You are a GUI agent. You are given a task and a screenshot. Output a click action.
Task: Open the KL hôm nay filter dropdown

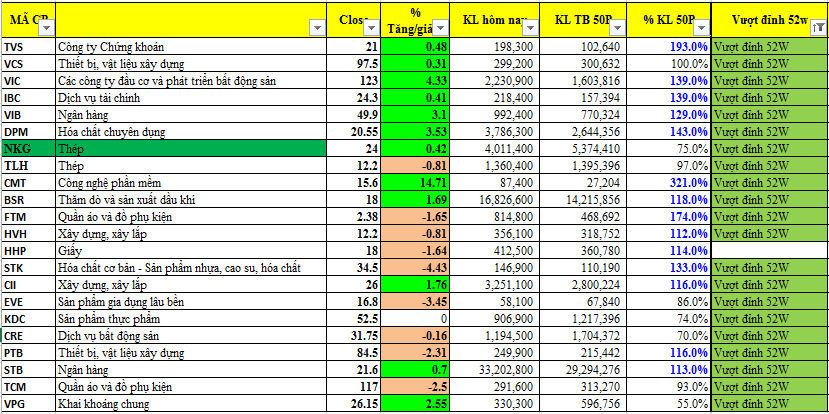(529, 29)
